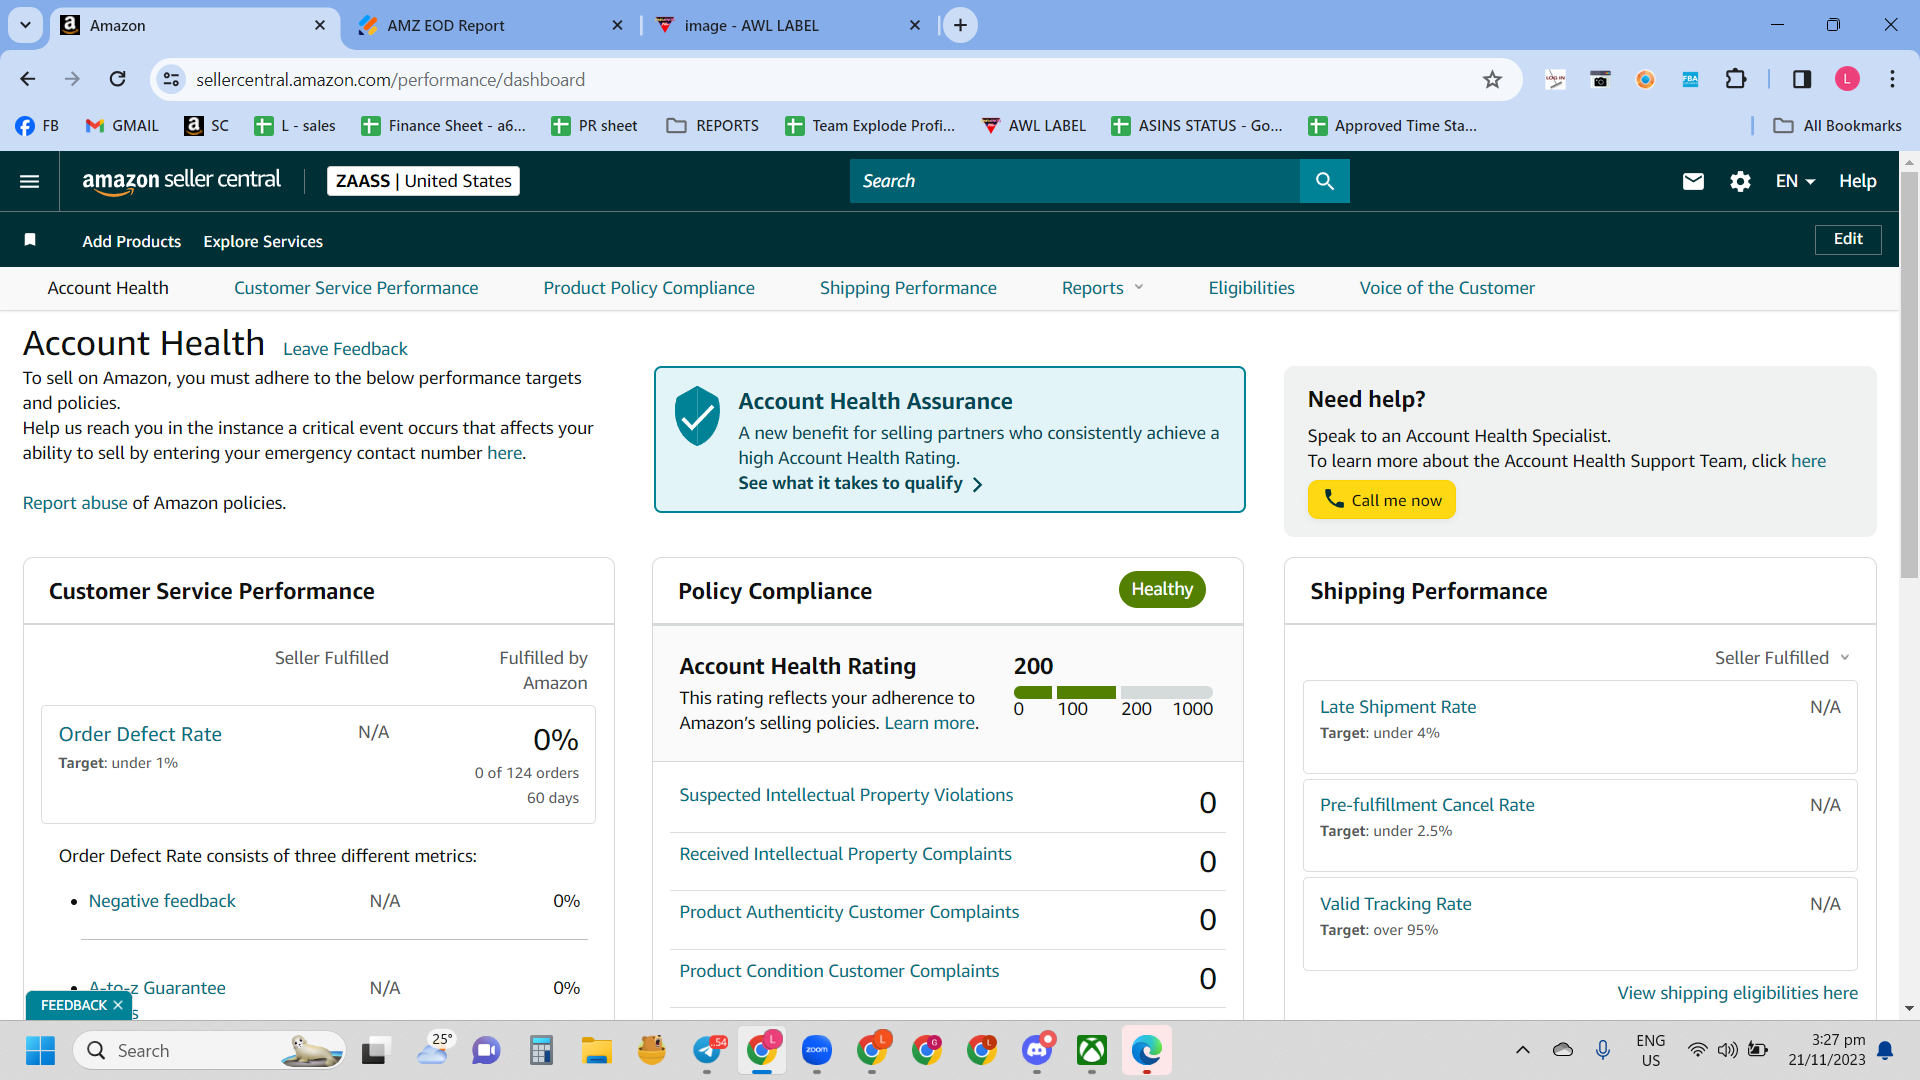Open the Chrome three-dot menu

1892,79
